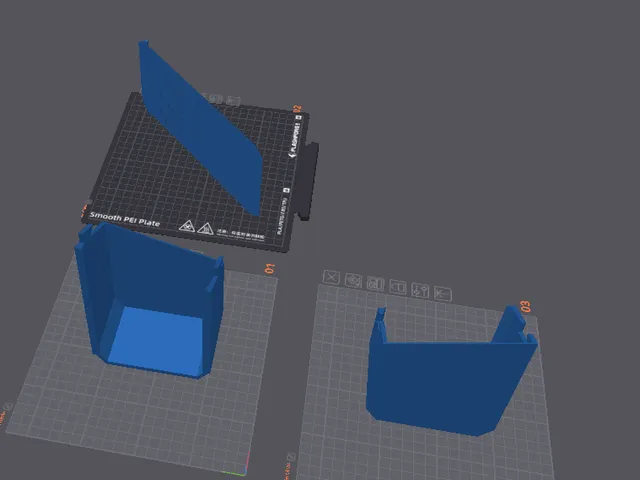Click the arrow-to-bar icon on plate 03
The height and width of the screenshot is (480, 640).
(x=443, y=294)
